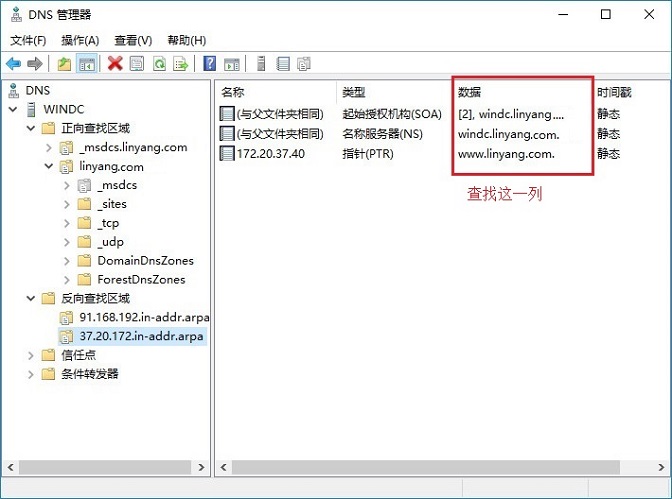The height and width of the screenshot is (499, 672).
Task: Expand the _sites folder
Action: click(x=67, y=204)
